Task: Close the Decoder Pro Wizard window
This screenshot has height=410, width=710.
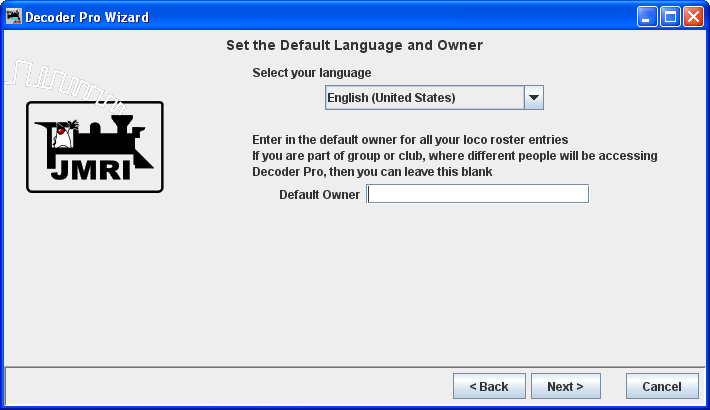Action: (x=693, y=17)
